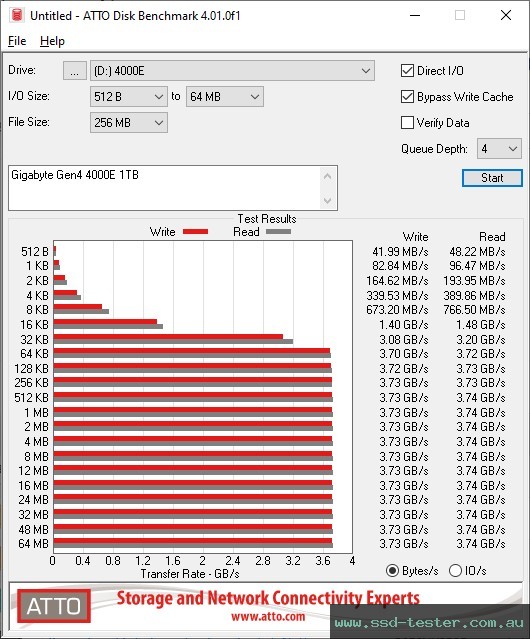Click the 389.86 MB/s read value
The height and width of the screenshot is (639, 530).
tap(475, 295)
